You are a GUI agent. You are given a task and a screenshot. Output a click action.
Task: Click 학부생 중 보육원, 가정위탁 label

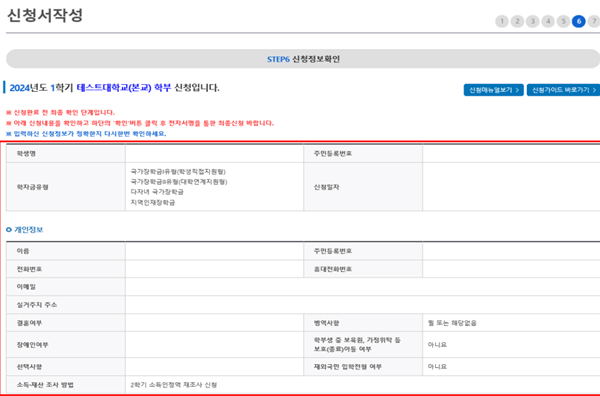coord(363,345)
